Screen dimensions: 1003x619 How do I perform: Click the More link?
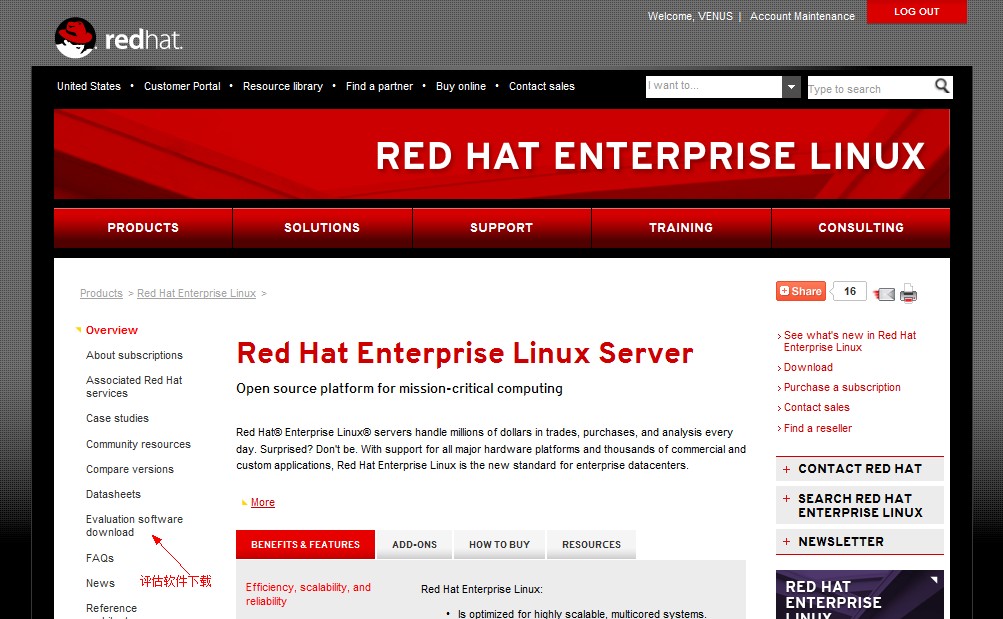[262, 502]
